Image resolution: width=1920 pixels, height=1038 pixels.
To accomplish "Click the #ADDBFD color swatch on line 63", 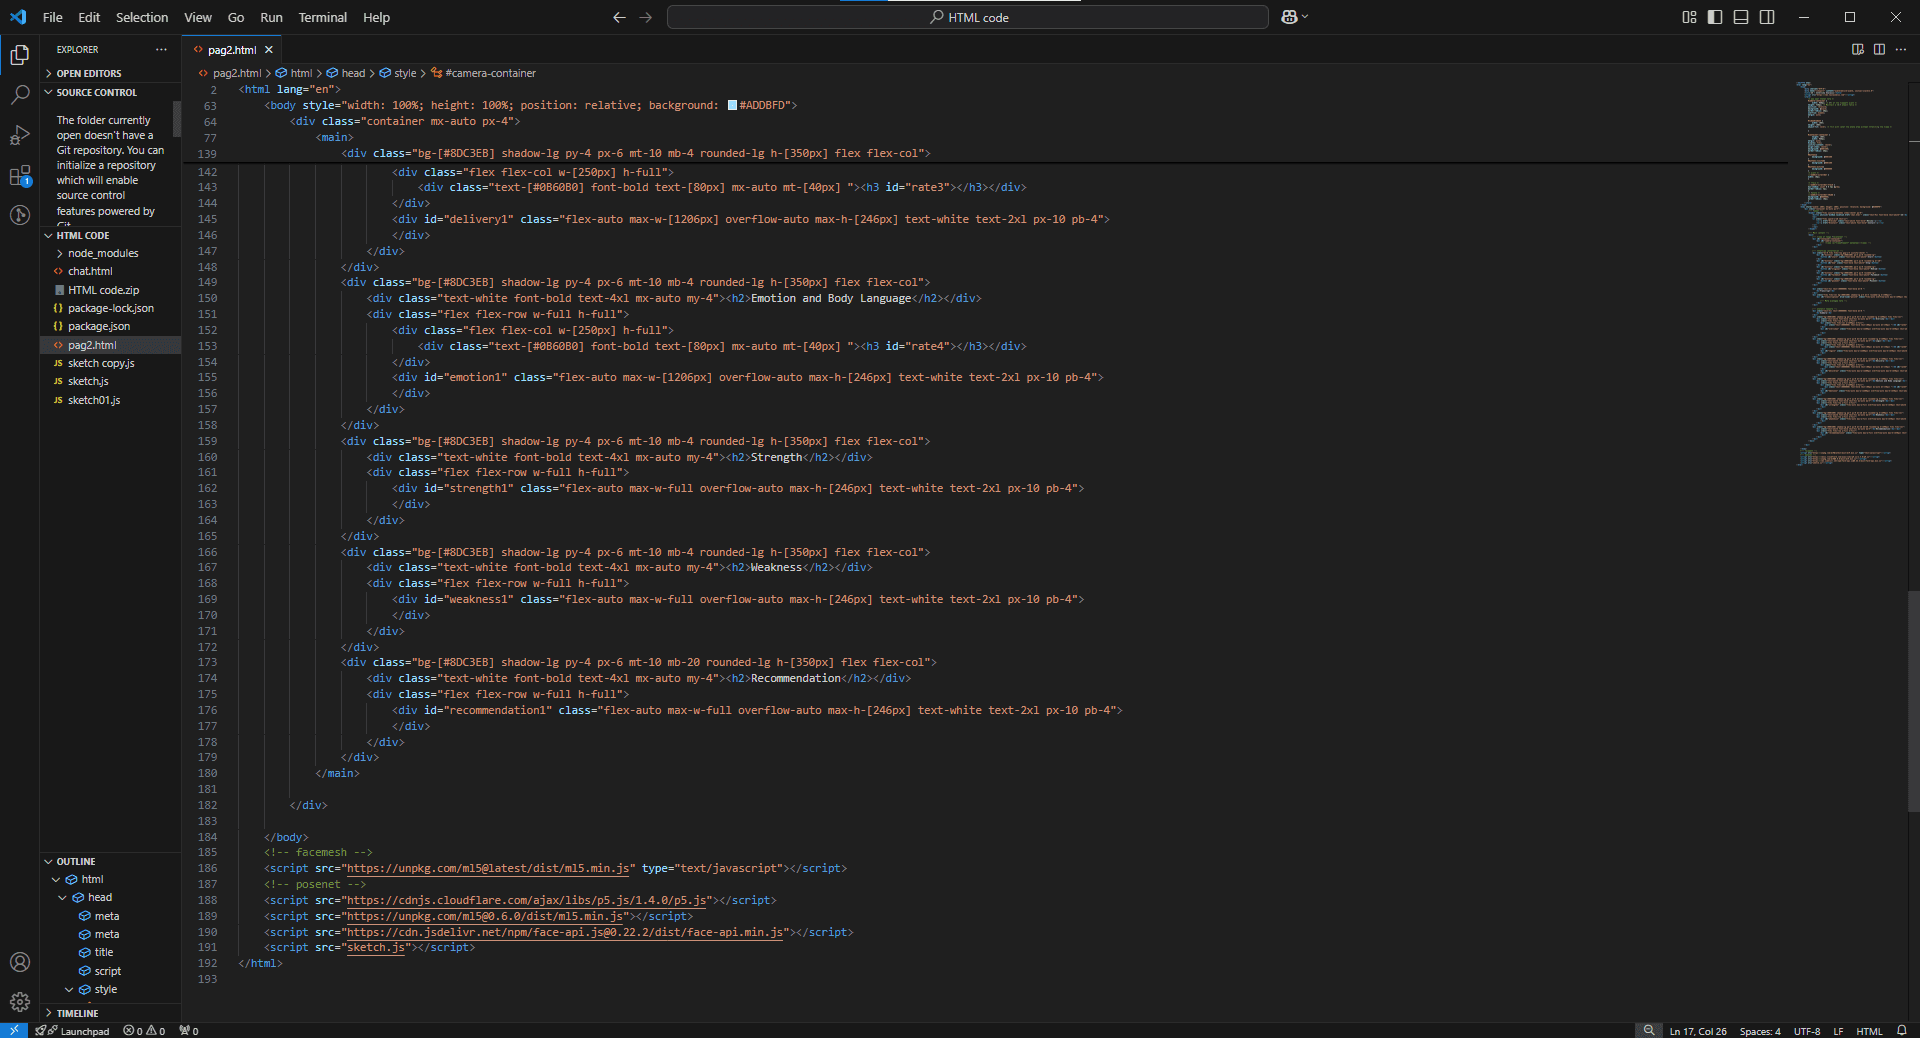I will [732, 105].
